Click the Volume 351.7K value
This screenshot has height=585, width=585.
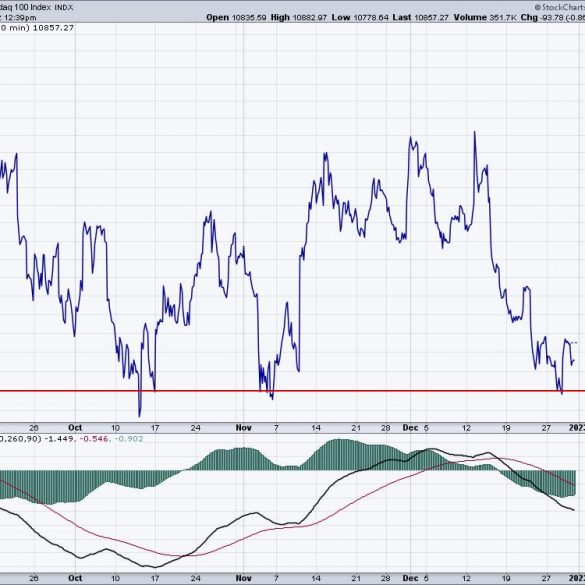[x=485, y=17]
